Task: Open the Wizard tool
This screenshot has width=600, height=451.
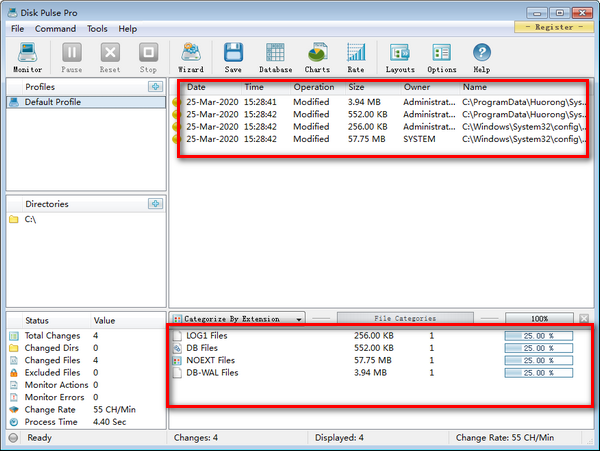Action: (190, 58)
